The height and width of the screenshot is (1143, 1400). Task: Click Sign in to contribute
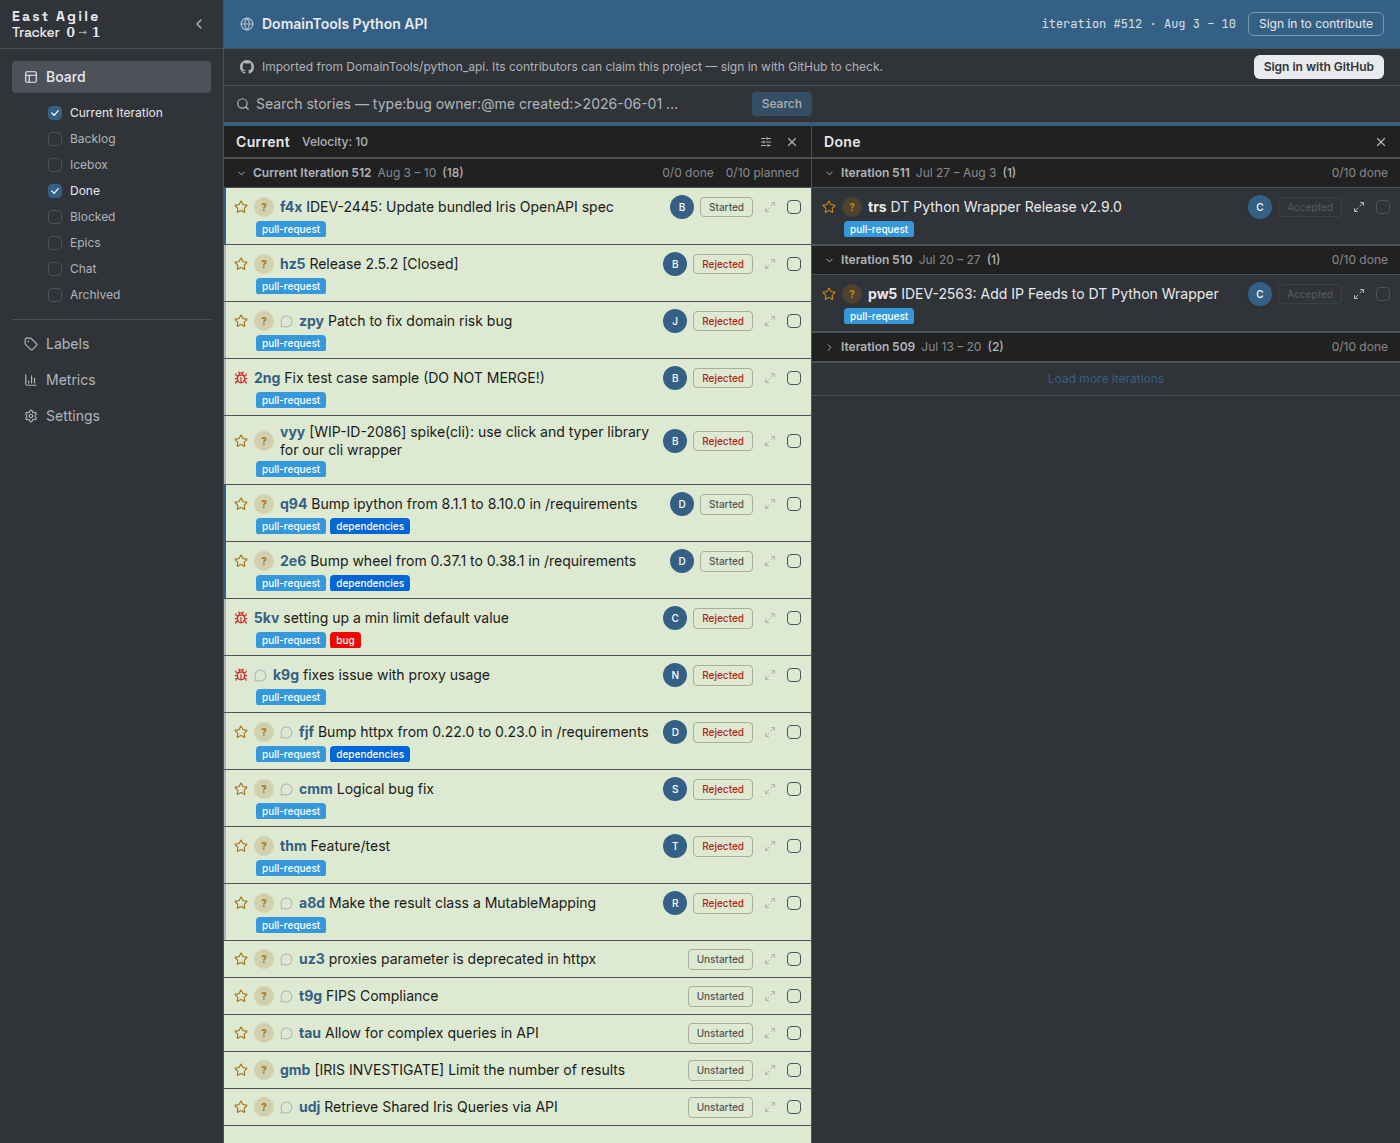click(x=1316, y=24)
